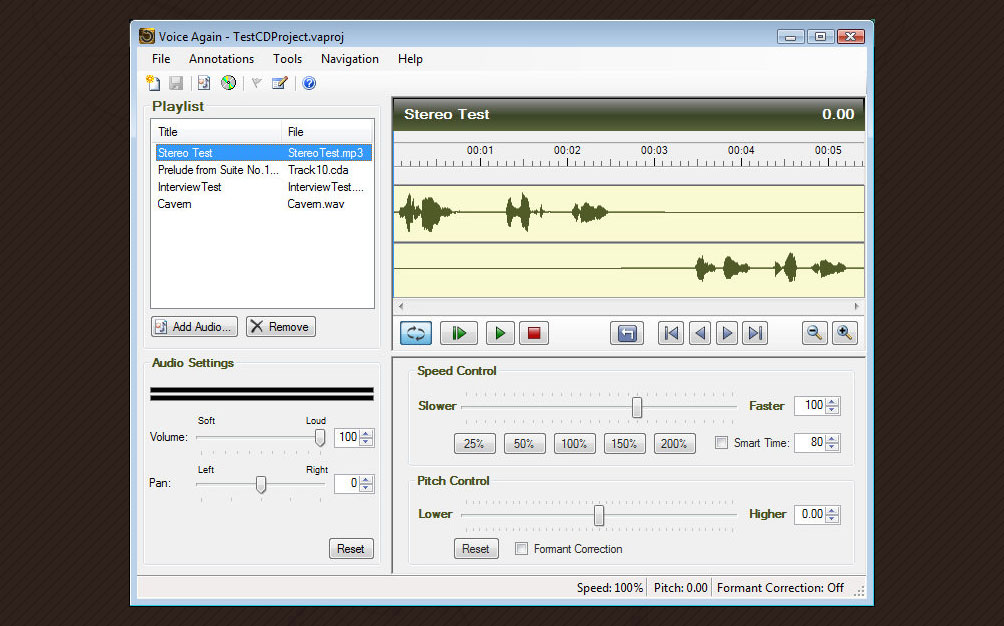Click the Help question mark icon
1004x626 pixels.
click(308, 83)
